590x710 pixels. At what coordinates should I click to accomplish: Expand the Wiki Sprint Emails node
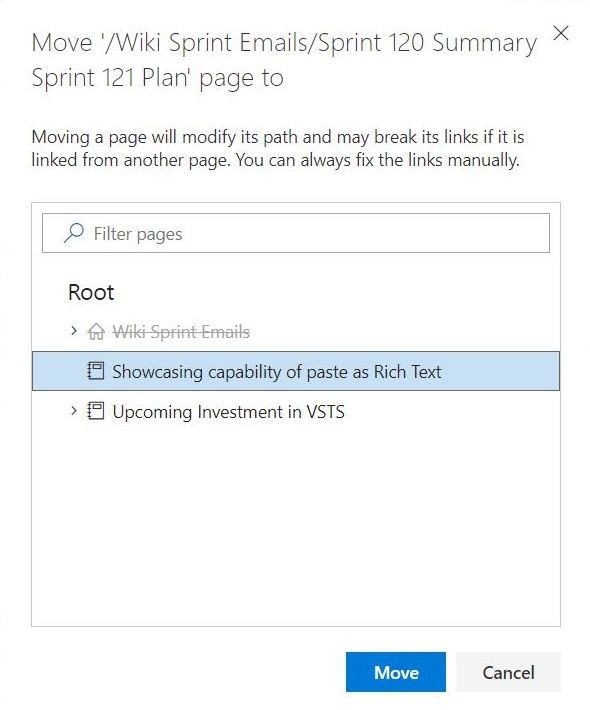(74, 331)
